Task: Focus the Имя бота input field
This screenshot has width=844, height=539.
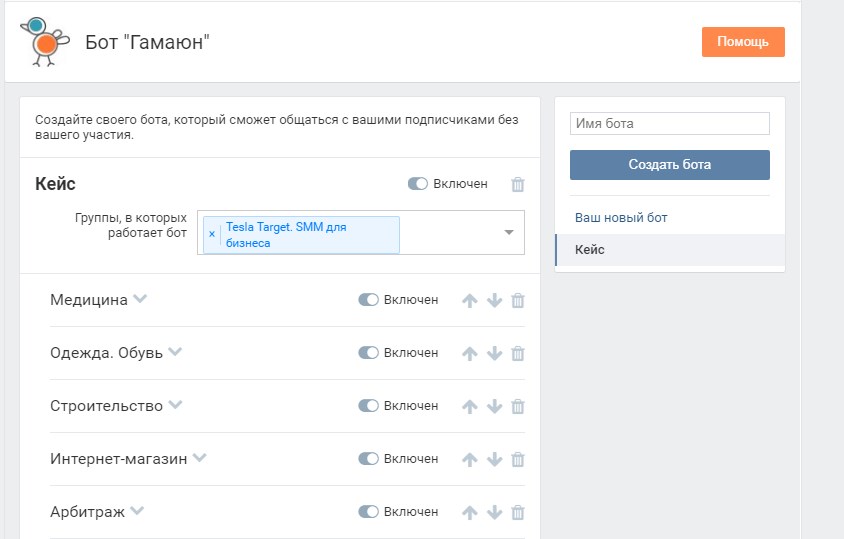Action: (x=670, y=123)
